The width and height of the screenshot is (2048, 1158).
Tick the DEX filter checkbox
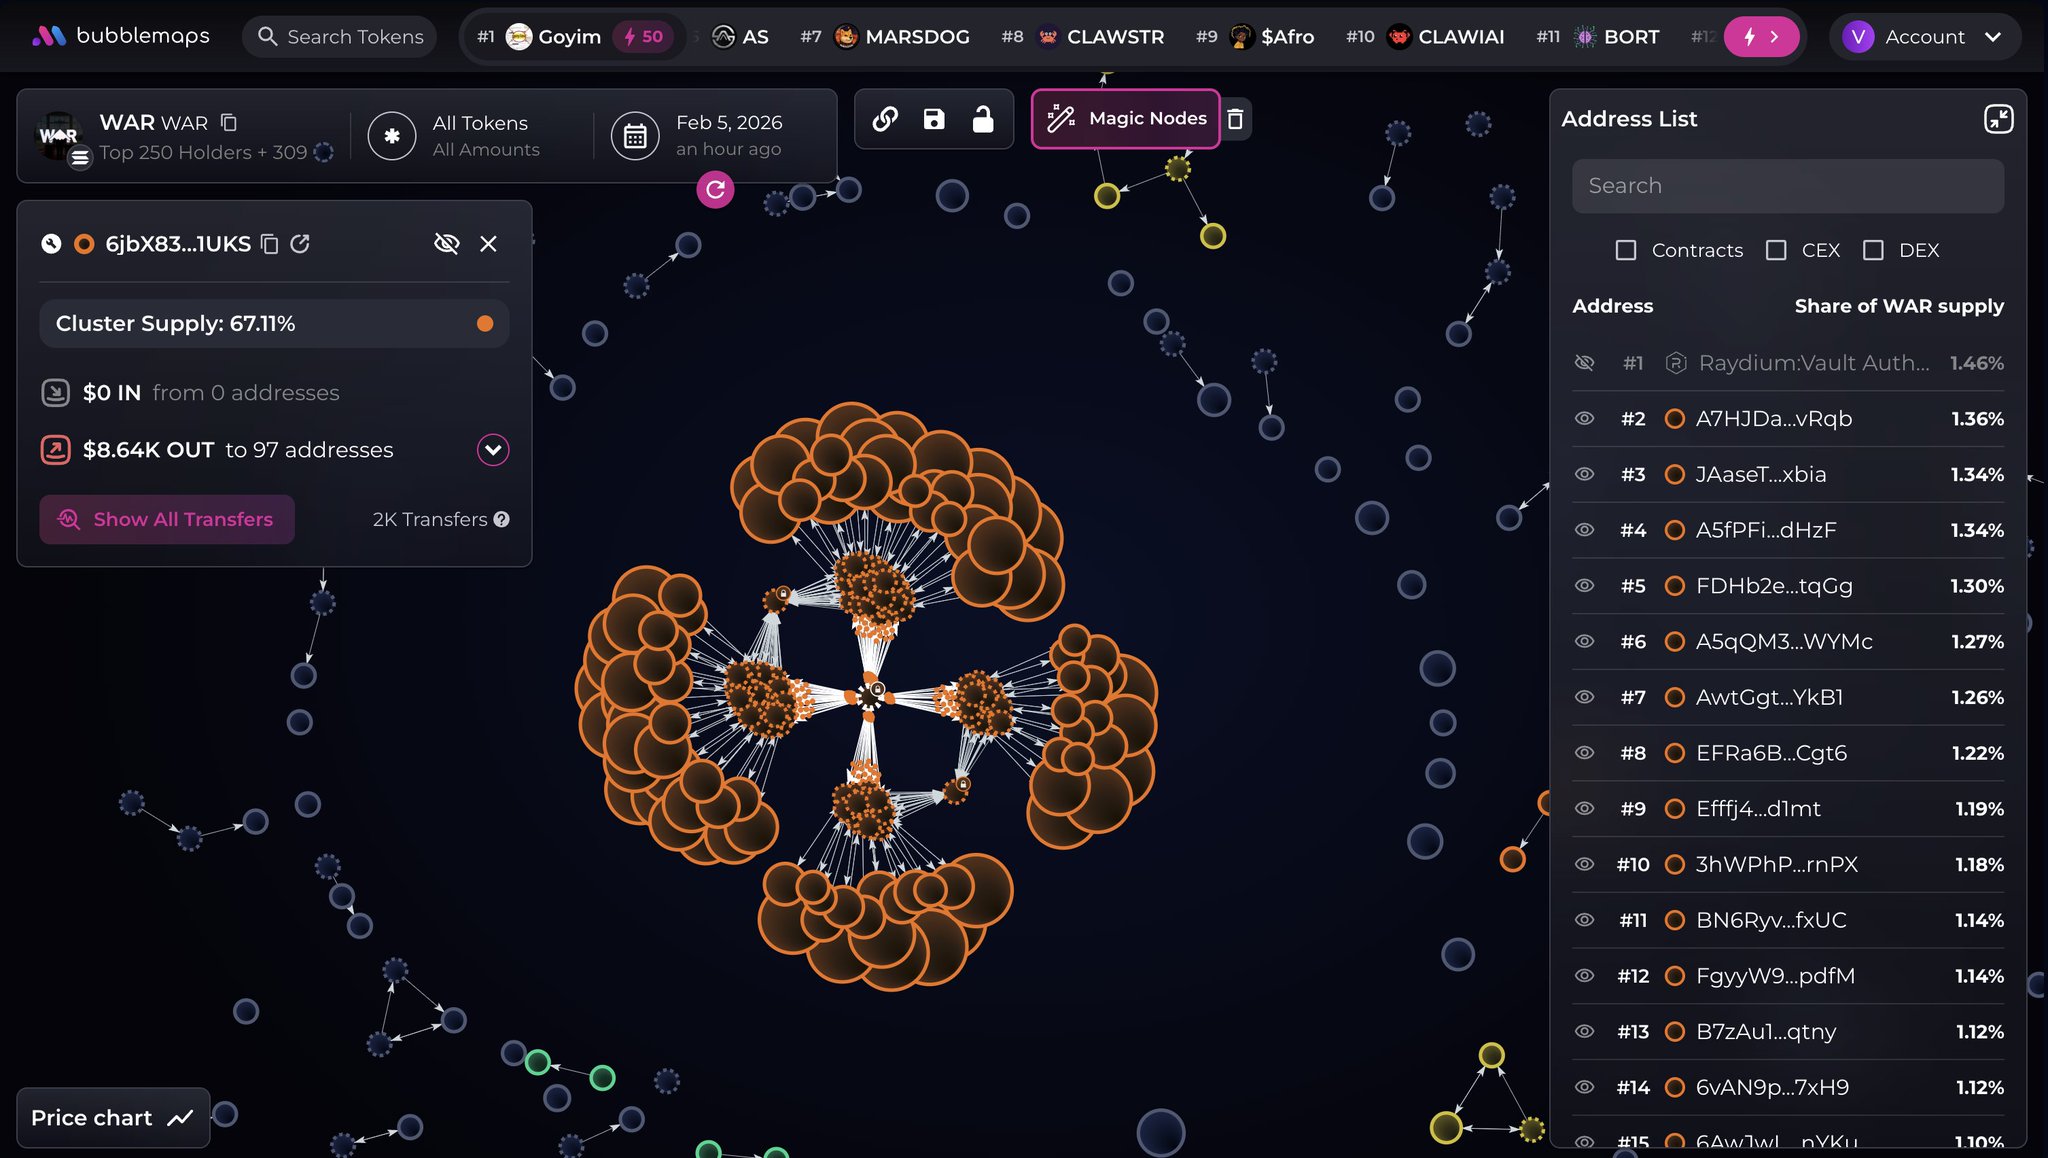click(1873, 250)
